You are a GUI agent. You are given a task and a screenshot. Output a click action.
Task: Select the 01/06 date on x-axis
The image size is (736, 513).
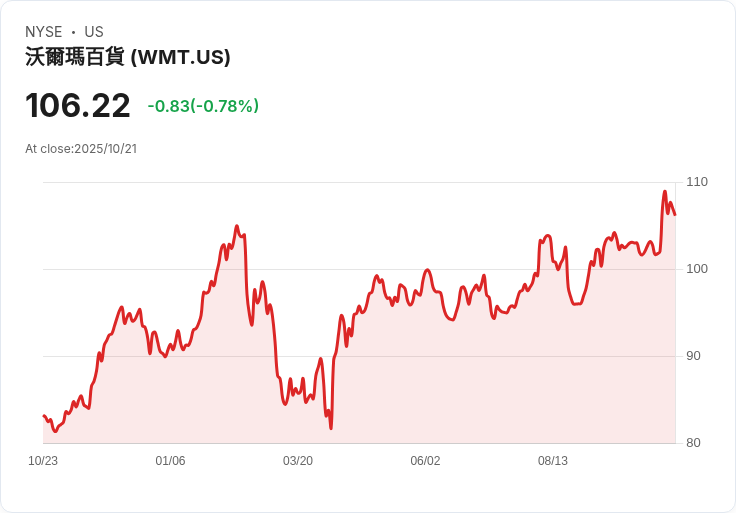170,461
